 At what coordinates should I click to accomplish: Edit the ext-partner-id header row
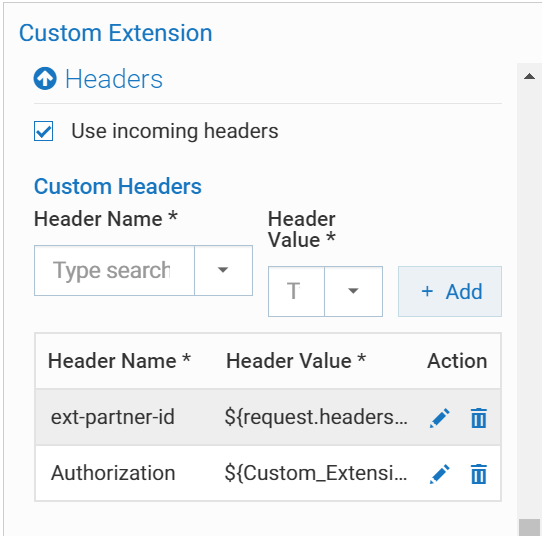coord(440,418)
